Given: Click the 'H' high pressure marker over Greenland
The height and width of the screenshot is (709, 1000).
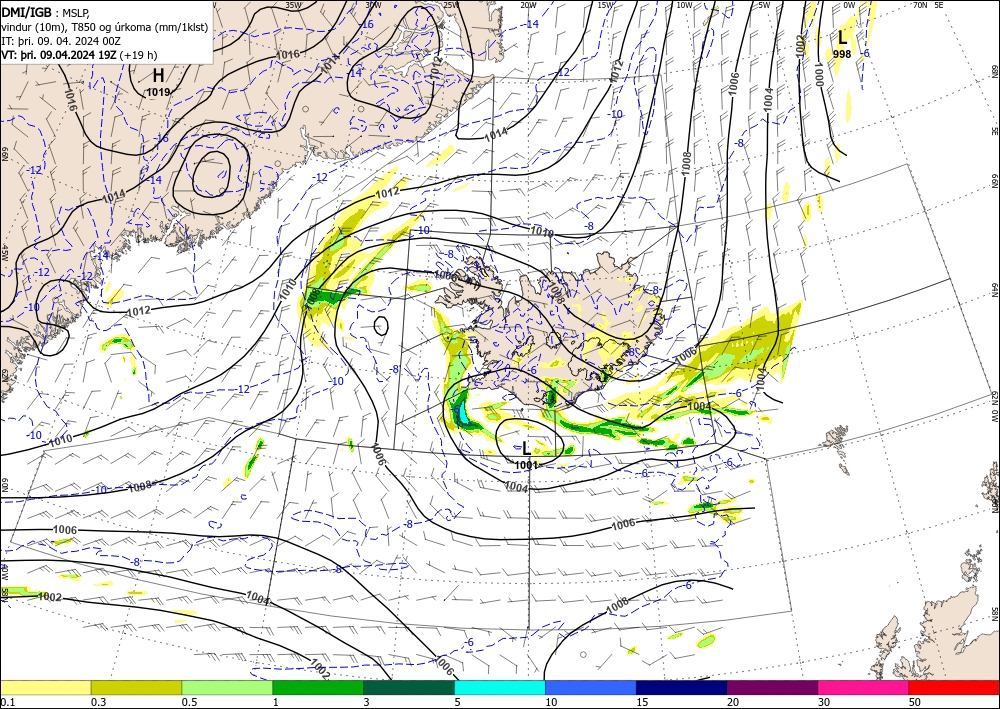Looking at the screenshot, I should pyautogui.click(x=158, y=76).
